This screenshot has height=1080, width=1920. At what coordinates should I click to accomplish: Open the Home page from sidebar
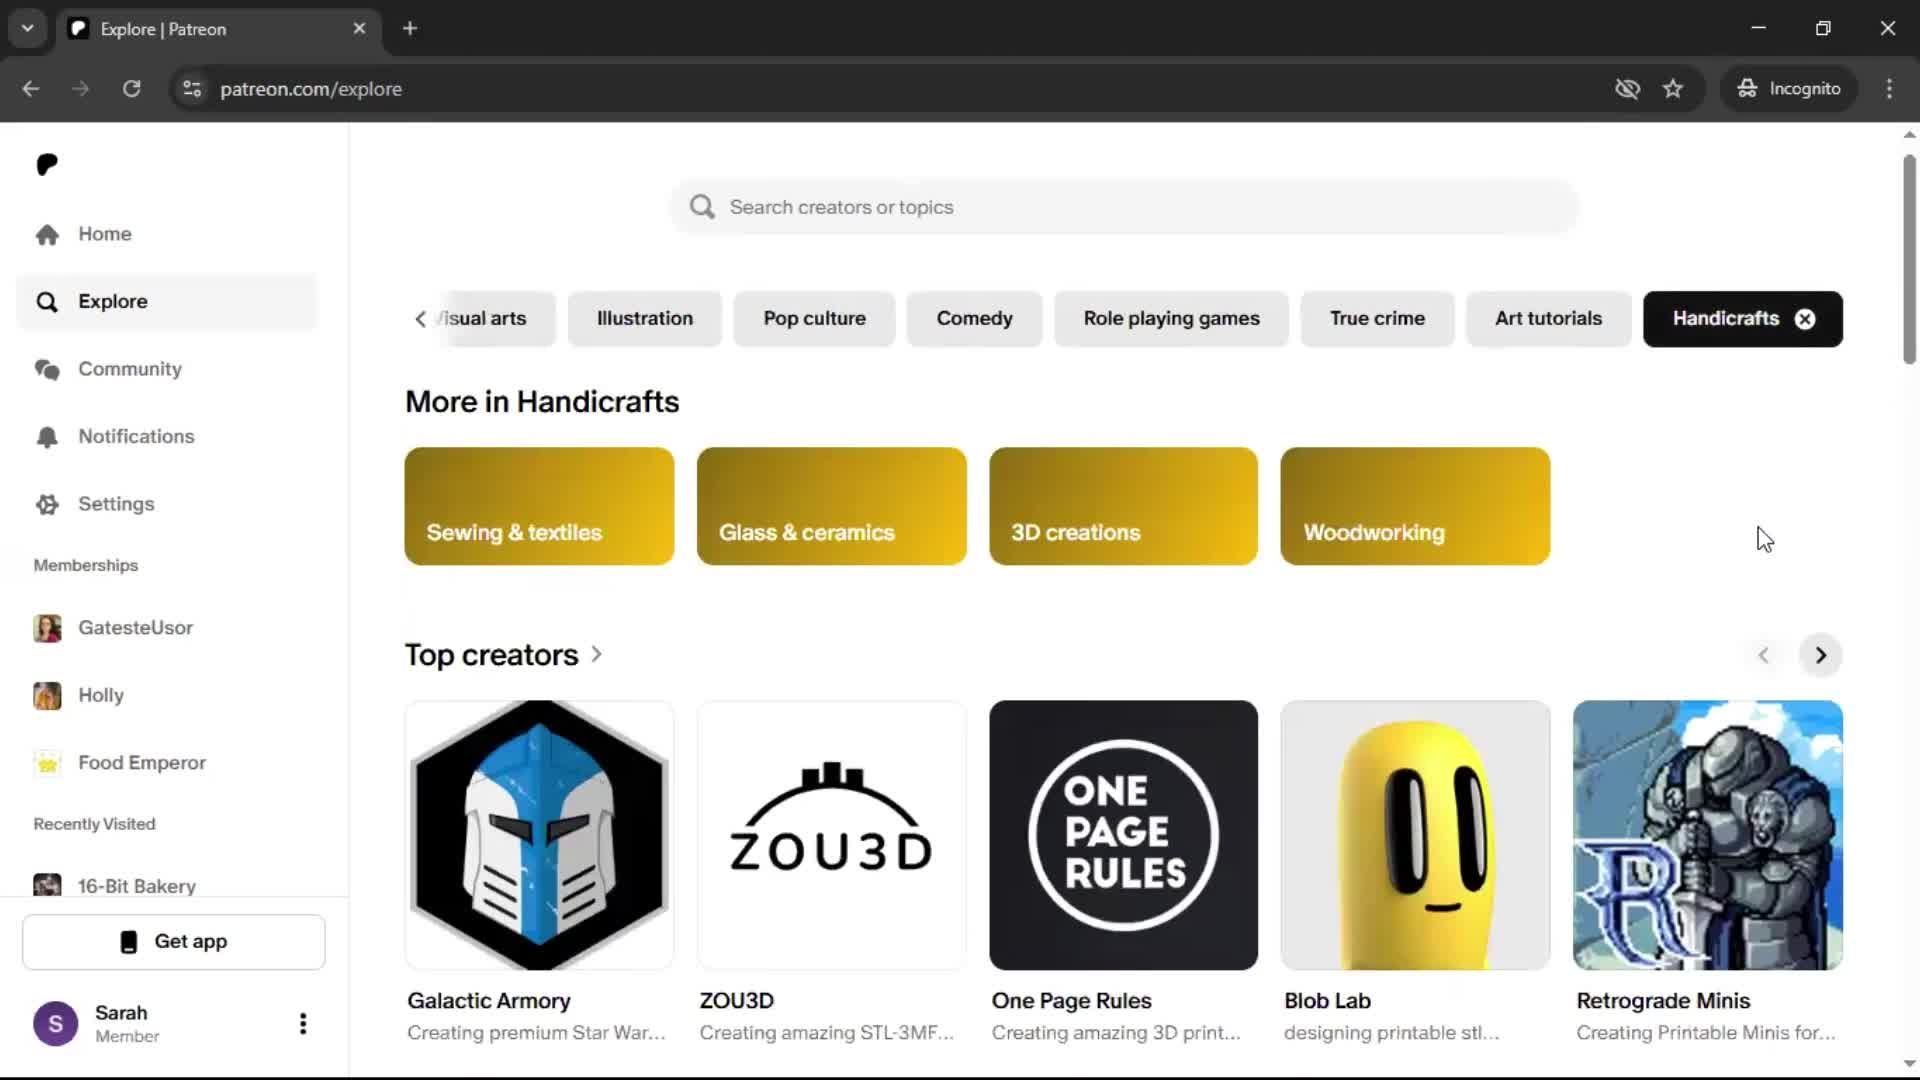166,234
